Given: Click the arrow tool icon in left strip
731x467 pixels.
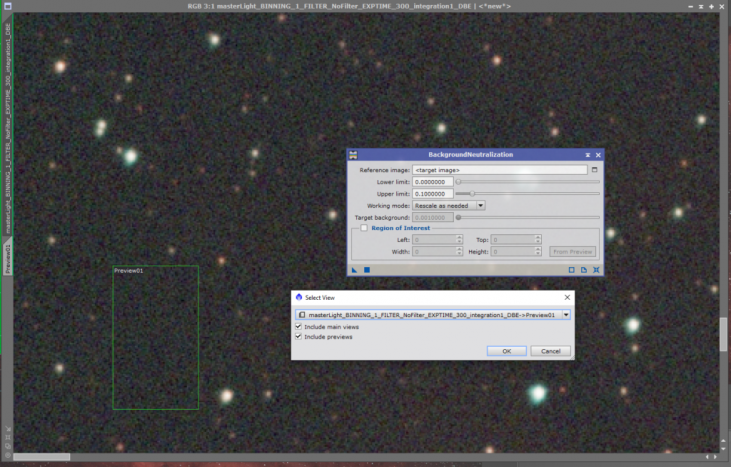Looking at the screenshot, I should tap(8, 428).
